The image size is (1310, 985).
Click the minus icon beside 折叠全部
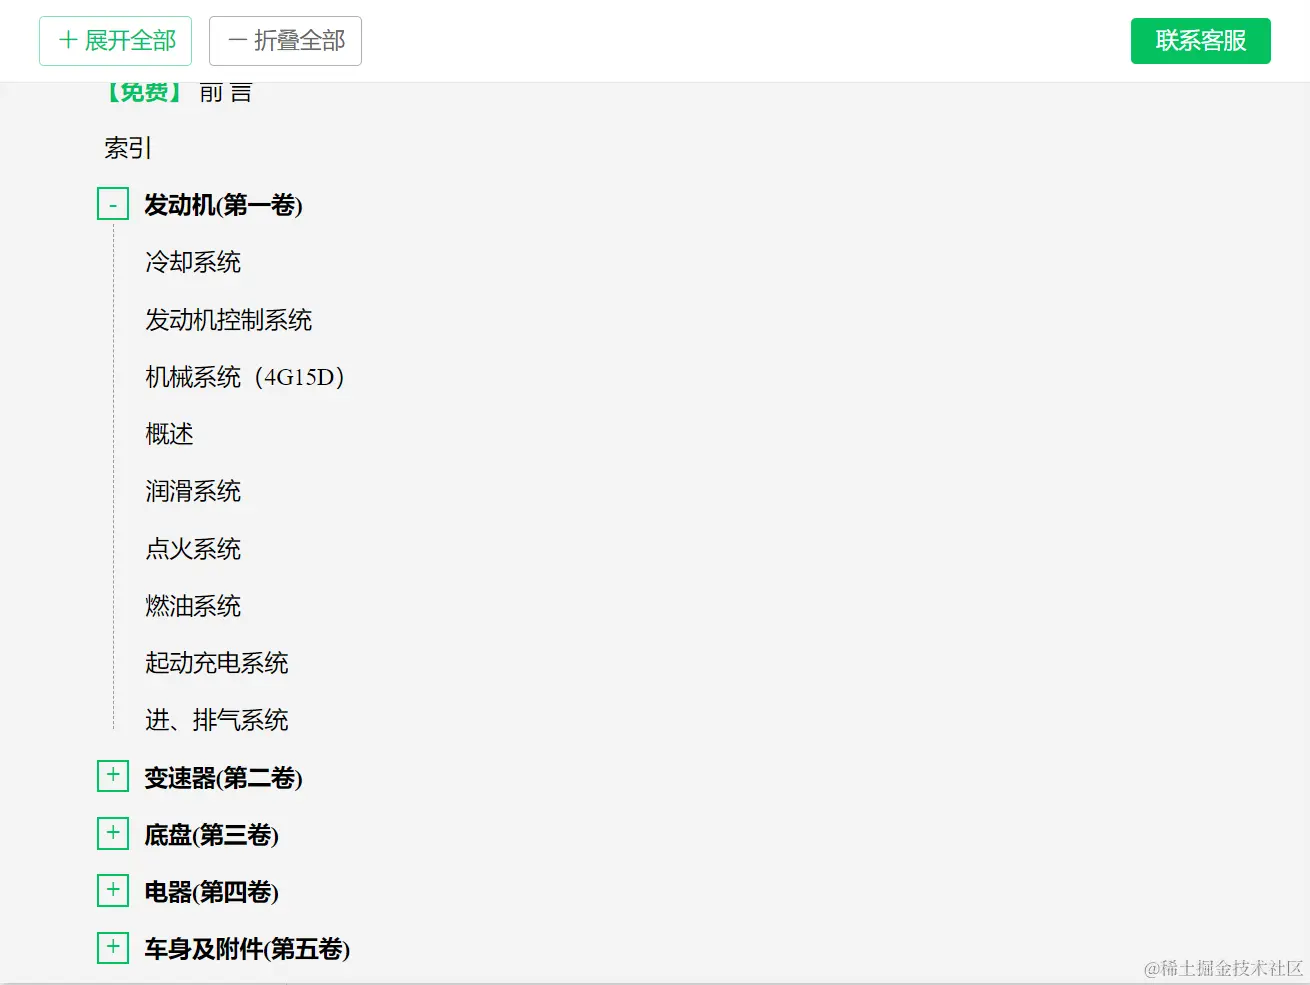click(x=237, y=40)
